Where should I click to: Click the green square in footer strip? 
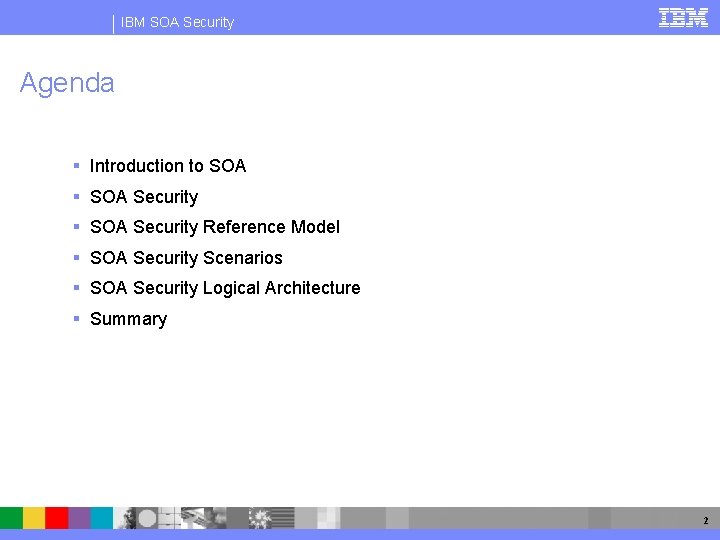[x=11, y=518]
